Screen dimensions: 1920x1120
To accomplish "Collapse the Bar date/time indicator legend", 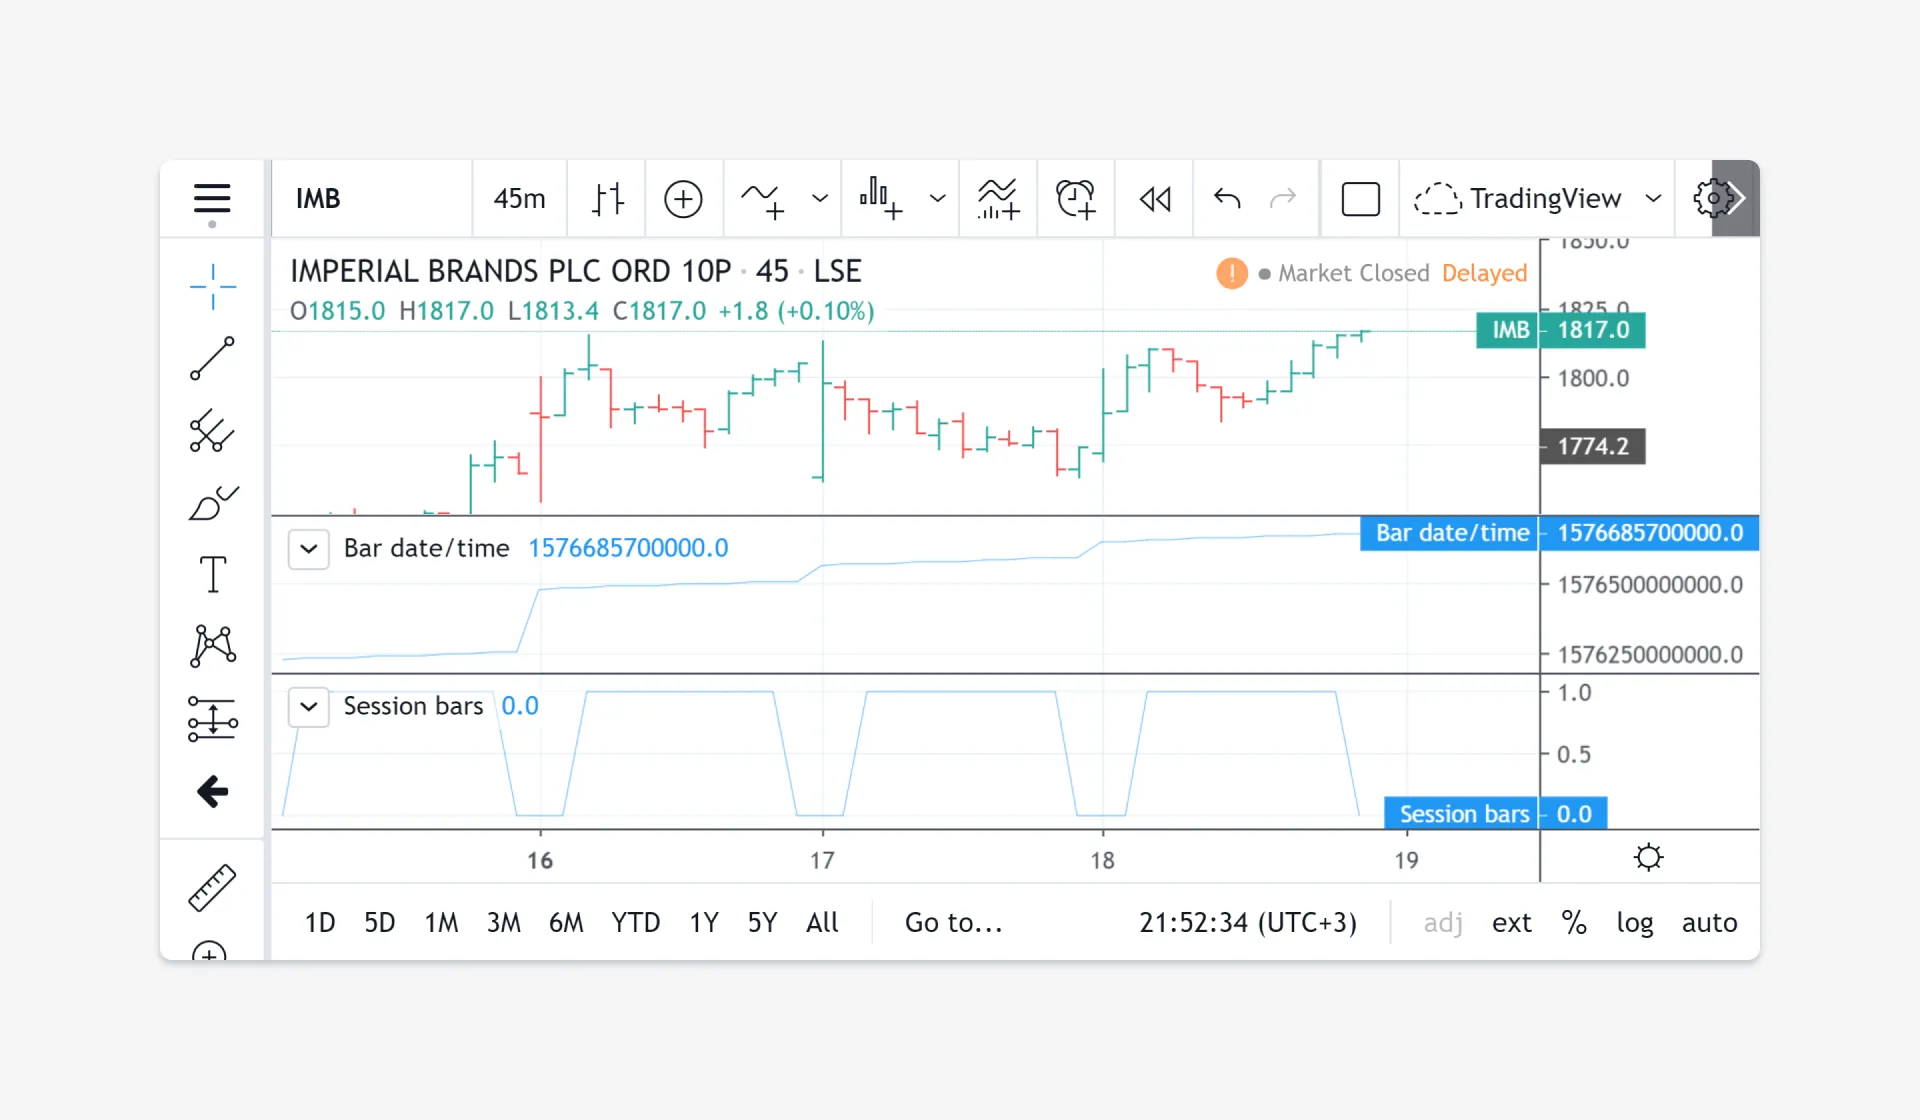I will point(309,549).
